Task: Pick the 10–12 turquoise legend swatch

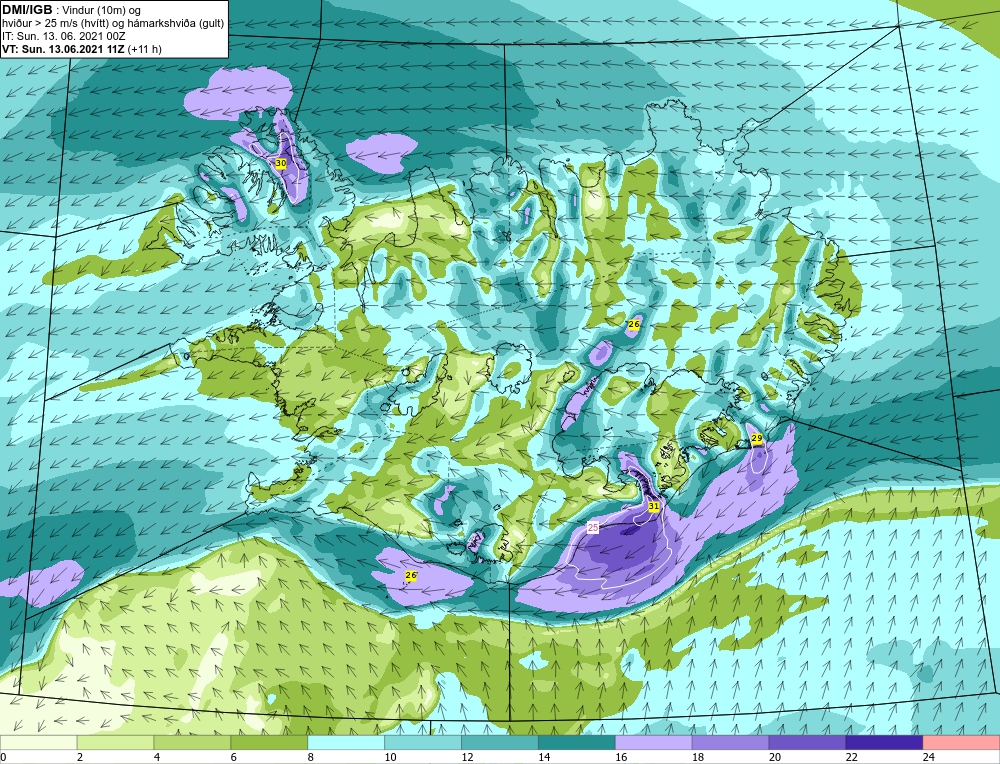Action: (x=423, y=742)
